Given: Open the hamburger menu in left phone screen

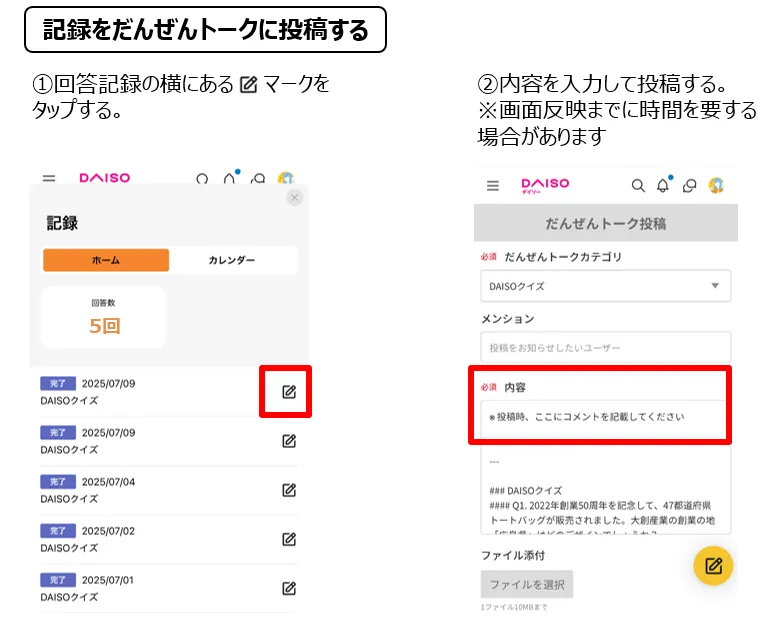Looking at the screenshot, I should [x=49, y=178].
